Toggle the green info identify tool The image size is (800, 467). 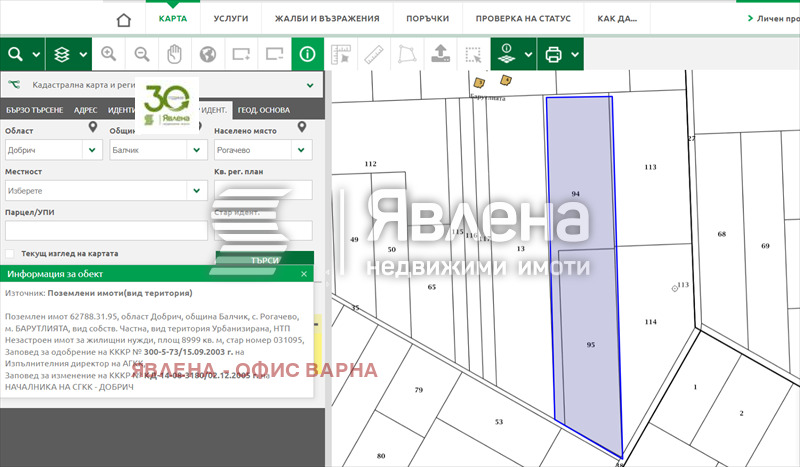[308, 54]
